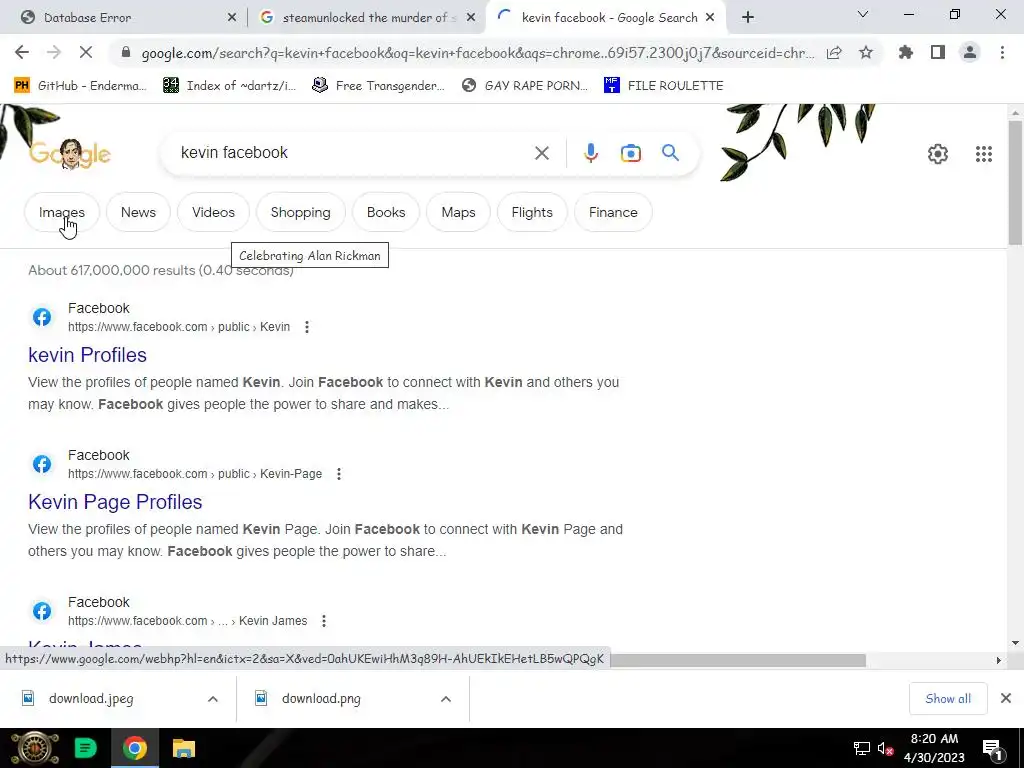Search by image with camera icon
This screenshot has width=1024, height=768.
click(x=631, y=153)
